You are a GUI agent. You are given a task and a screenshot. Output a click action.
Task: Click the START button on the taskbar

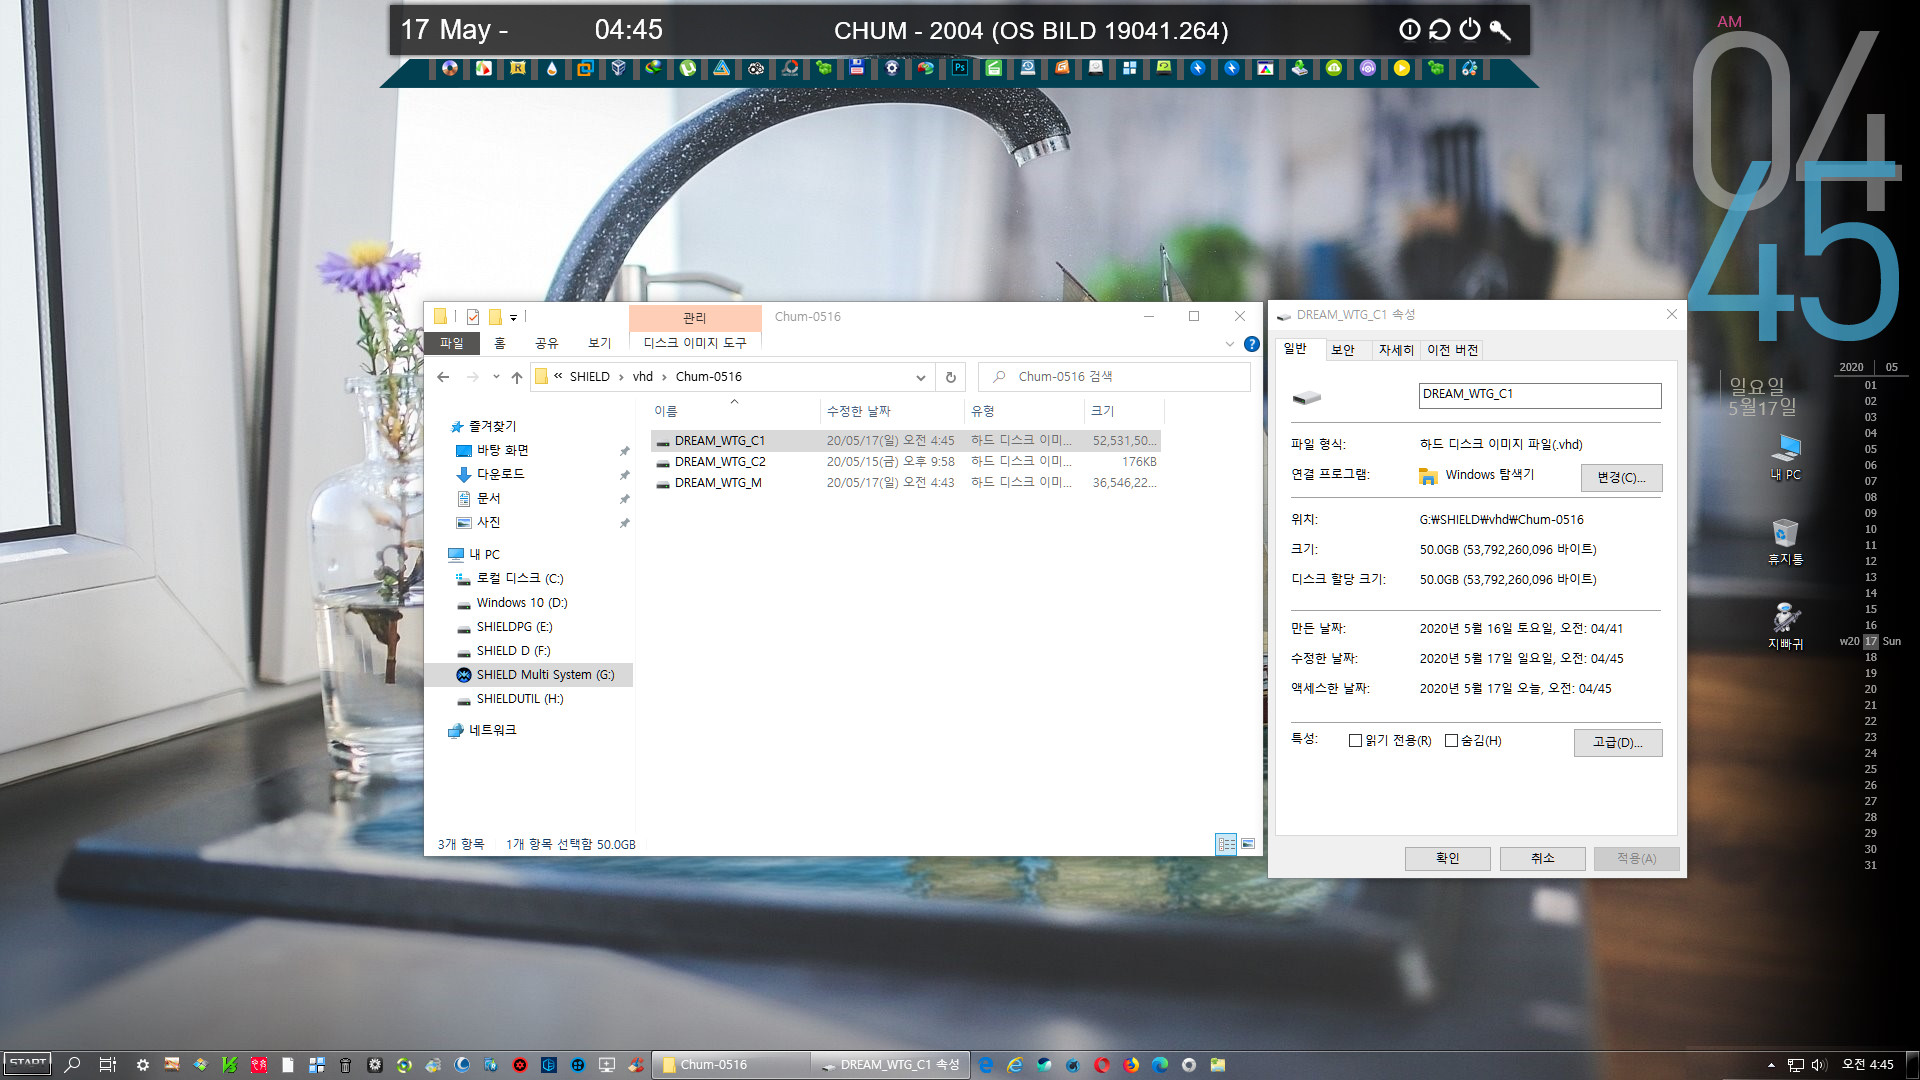click(28, 1064)
